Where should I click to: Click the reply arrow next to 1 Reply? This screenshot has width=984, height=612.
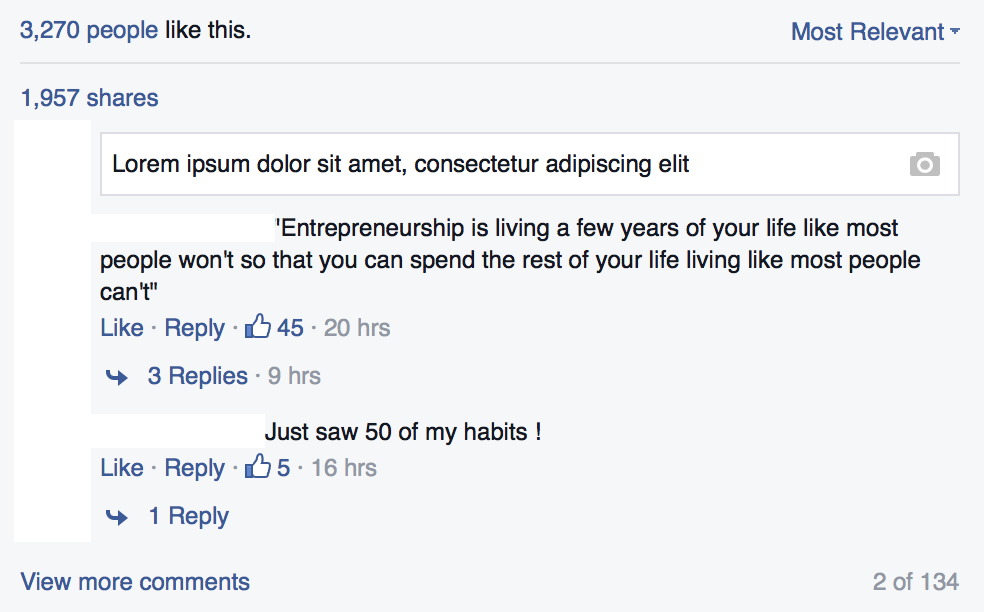click(116, 517)
